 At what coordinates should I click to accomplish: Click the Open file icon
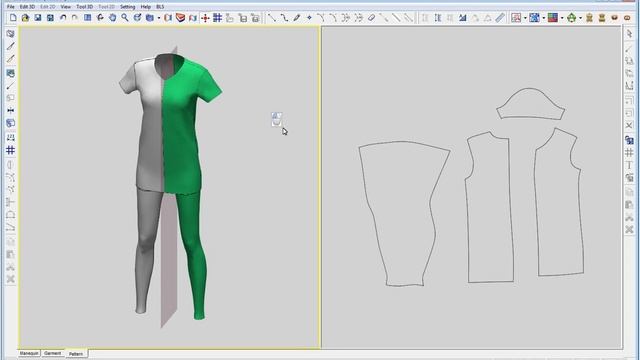(x=25, y=18)
